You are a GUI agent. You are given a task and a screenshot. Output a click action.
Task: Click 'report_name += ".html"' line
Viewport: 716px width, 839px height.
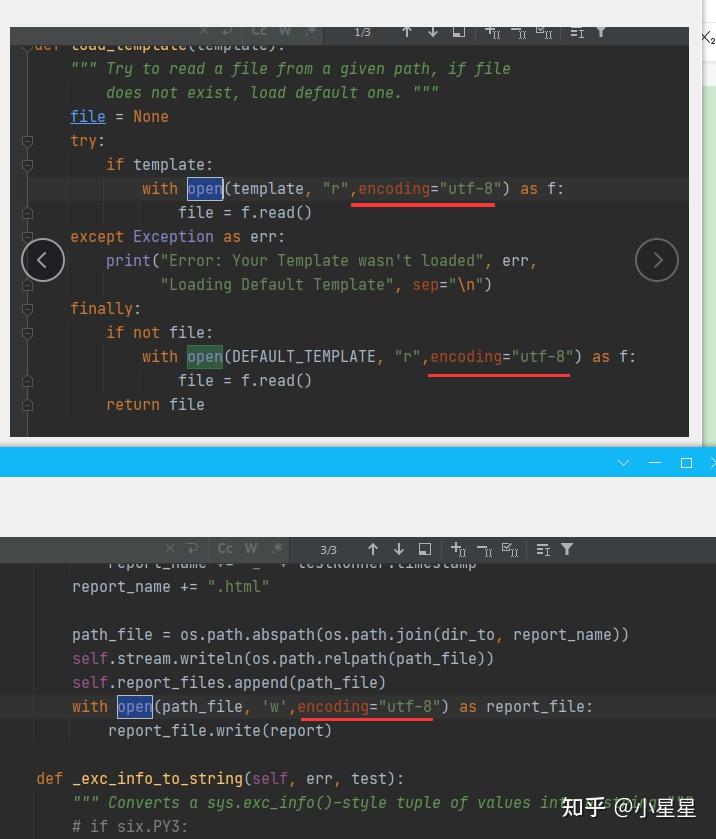tap(171, 586)
